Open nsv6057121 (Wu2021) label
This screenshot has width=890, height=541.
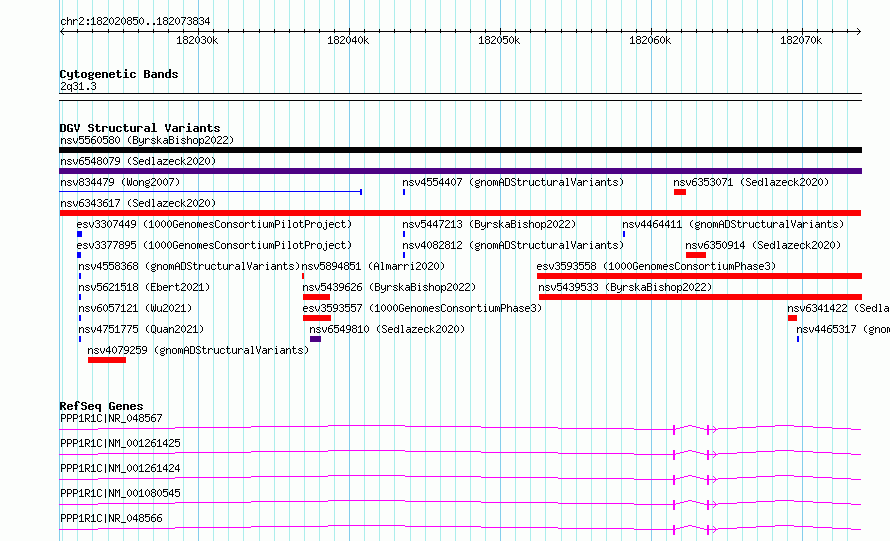click(x=135, y=308)
